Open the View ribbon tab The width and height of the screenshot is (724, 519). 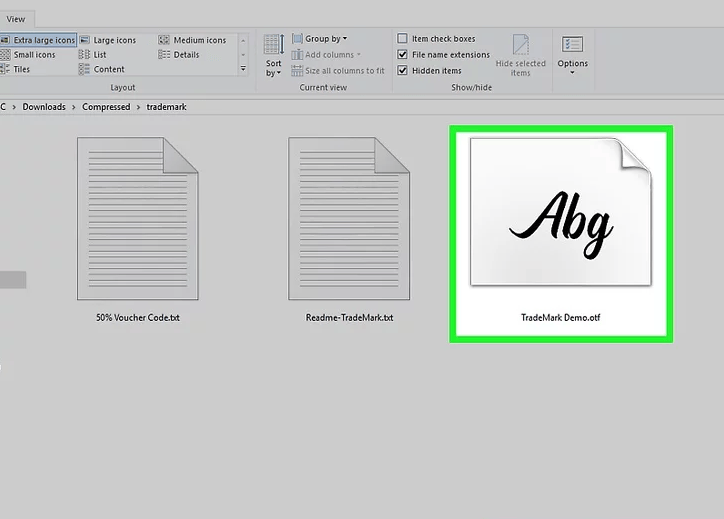[x=16, y=18]
